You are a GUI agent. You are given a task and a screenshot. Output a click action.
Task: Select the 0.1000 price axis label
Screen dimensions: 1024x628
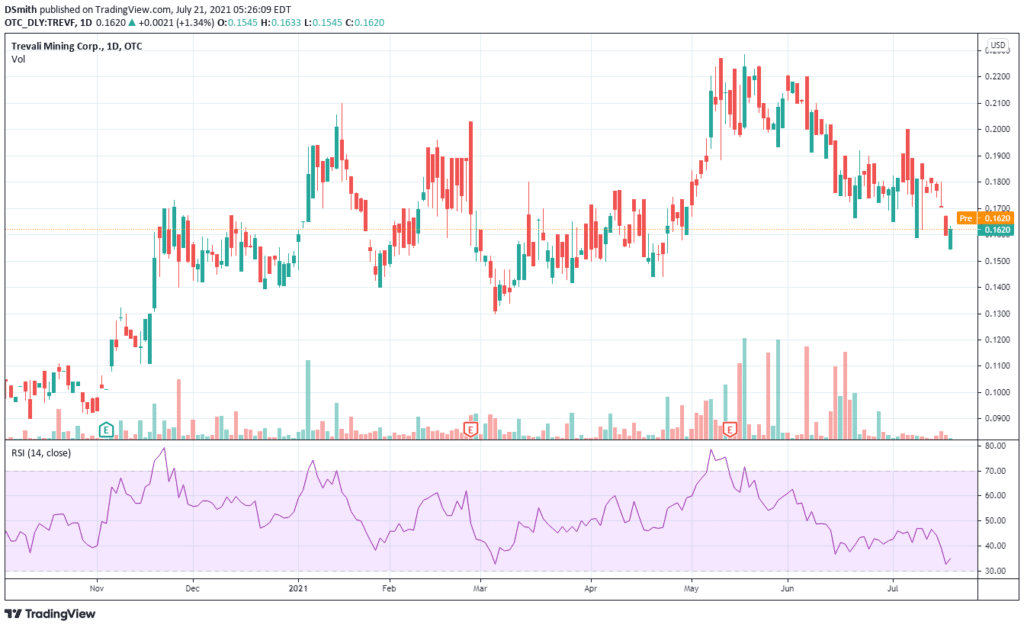pos(997,392)
